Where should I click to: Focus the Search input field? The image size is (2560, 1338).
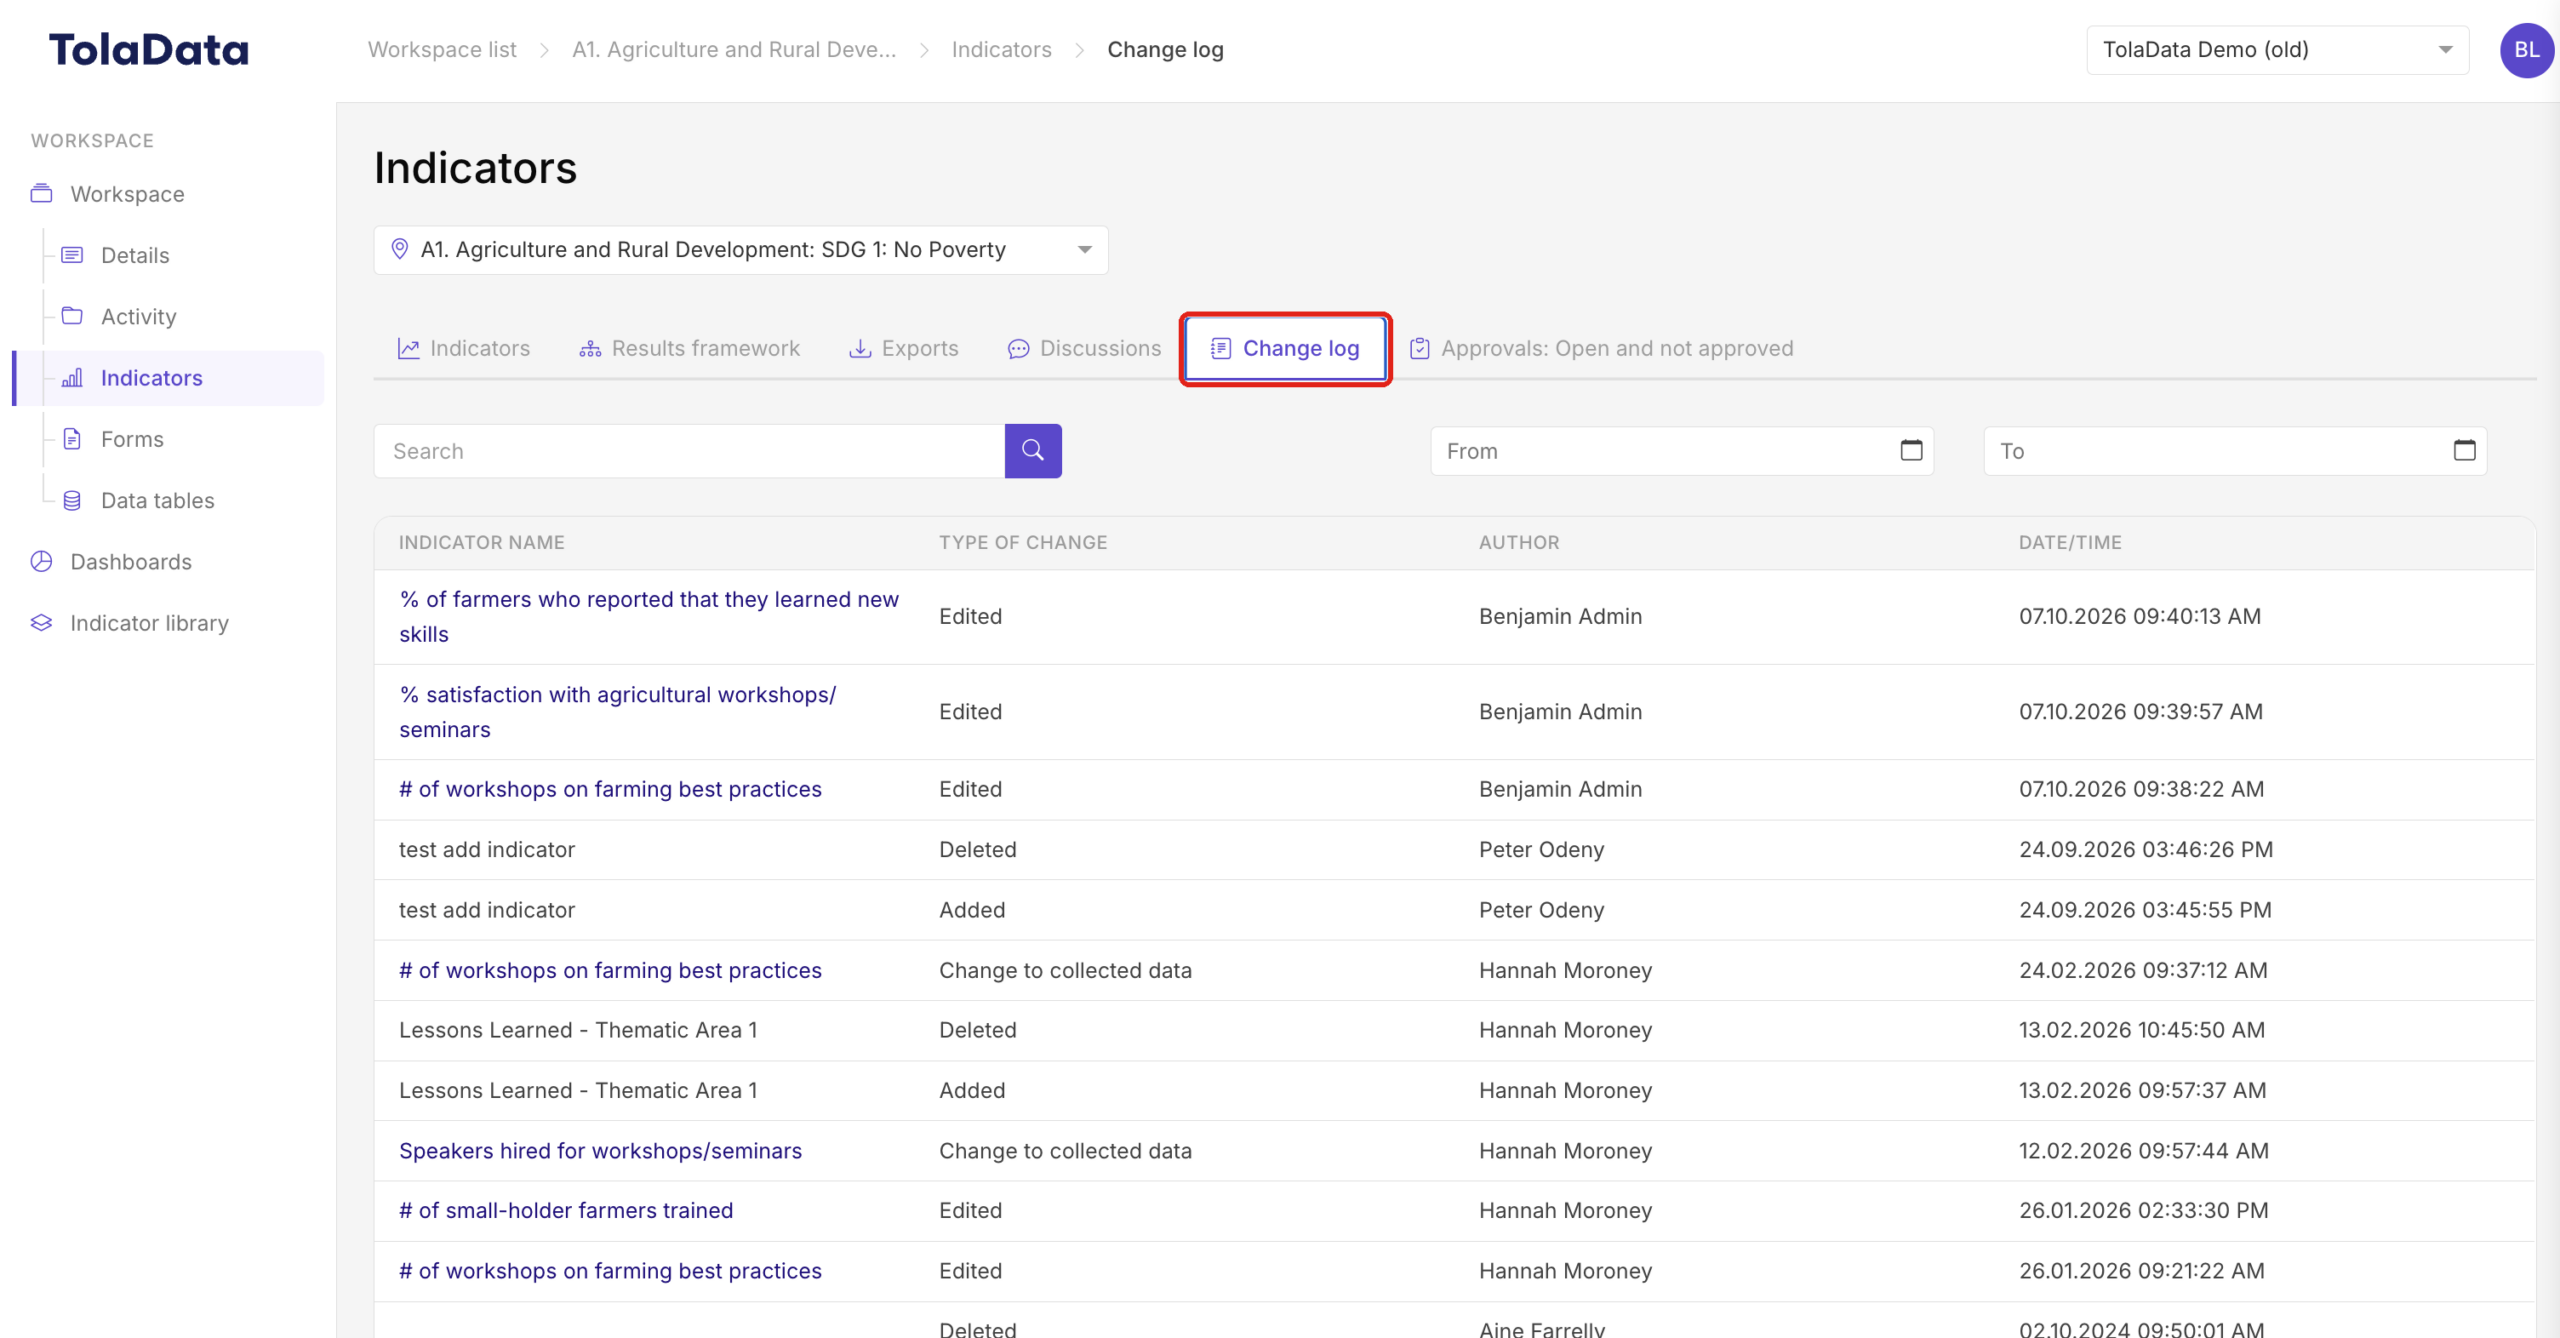pos(689,451)
